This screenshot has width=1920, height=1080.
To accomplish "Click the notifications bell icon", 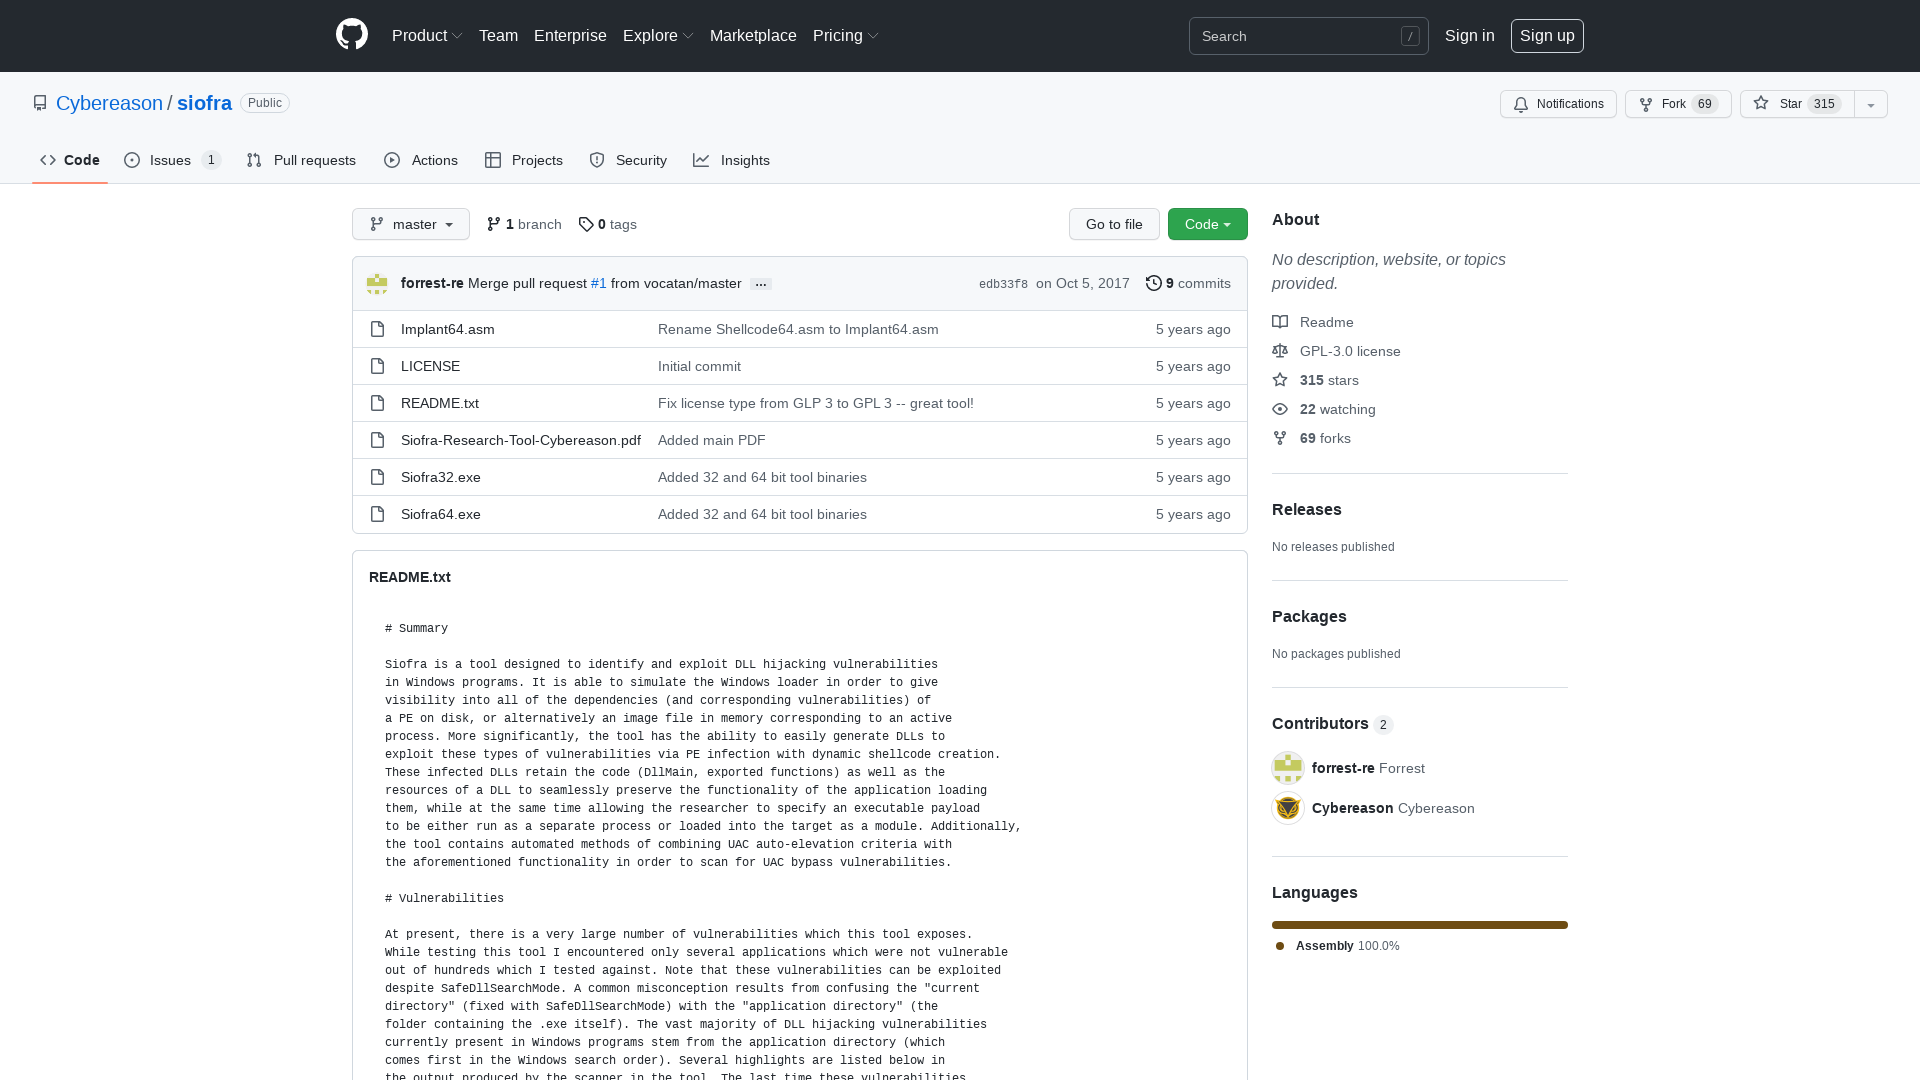I will point(1521,104).
